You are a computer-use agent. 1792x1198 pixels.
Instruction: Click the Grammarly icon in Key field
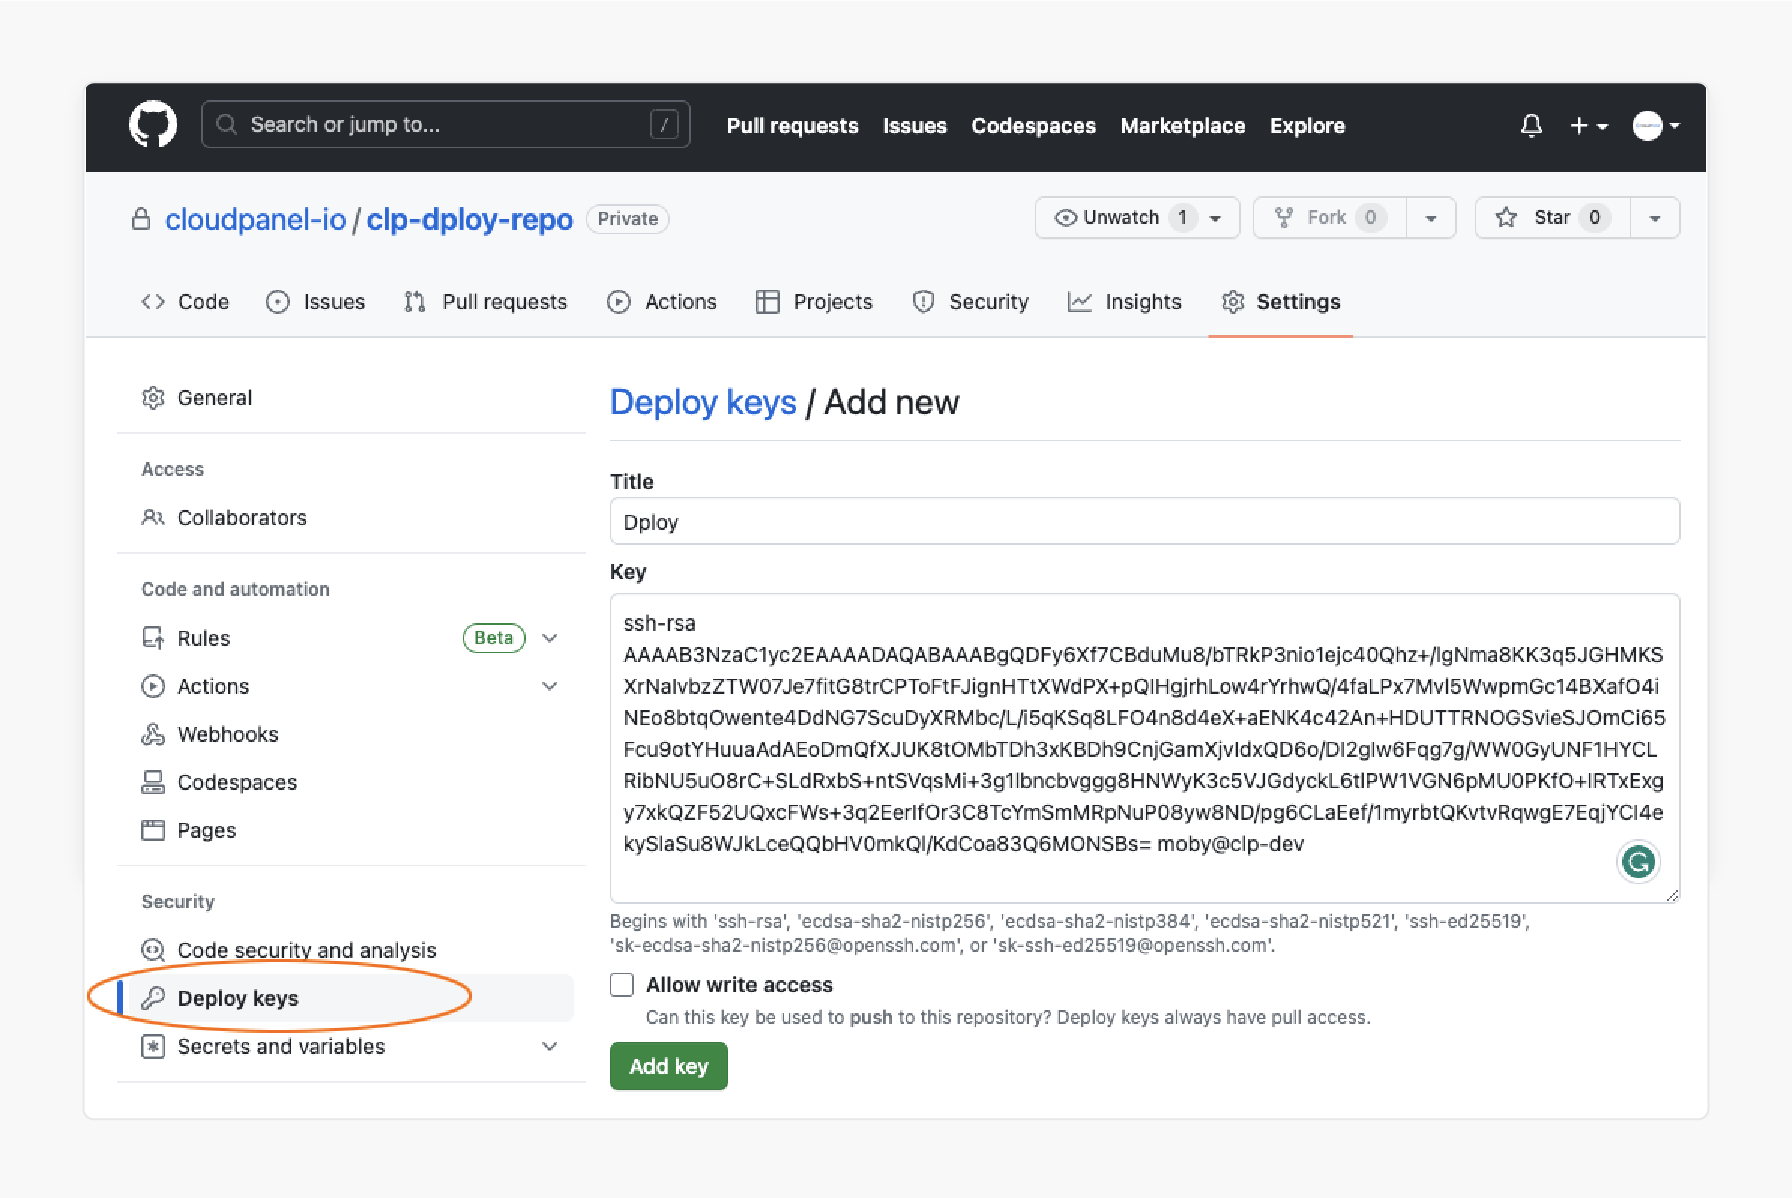[x=1638, y=861]
